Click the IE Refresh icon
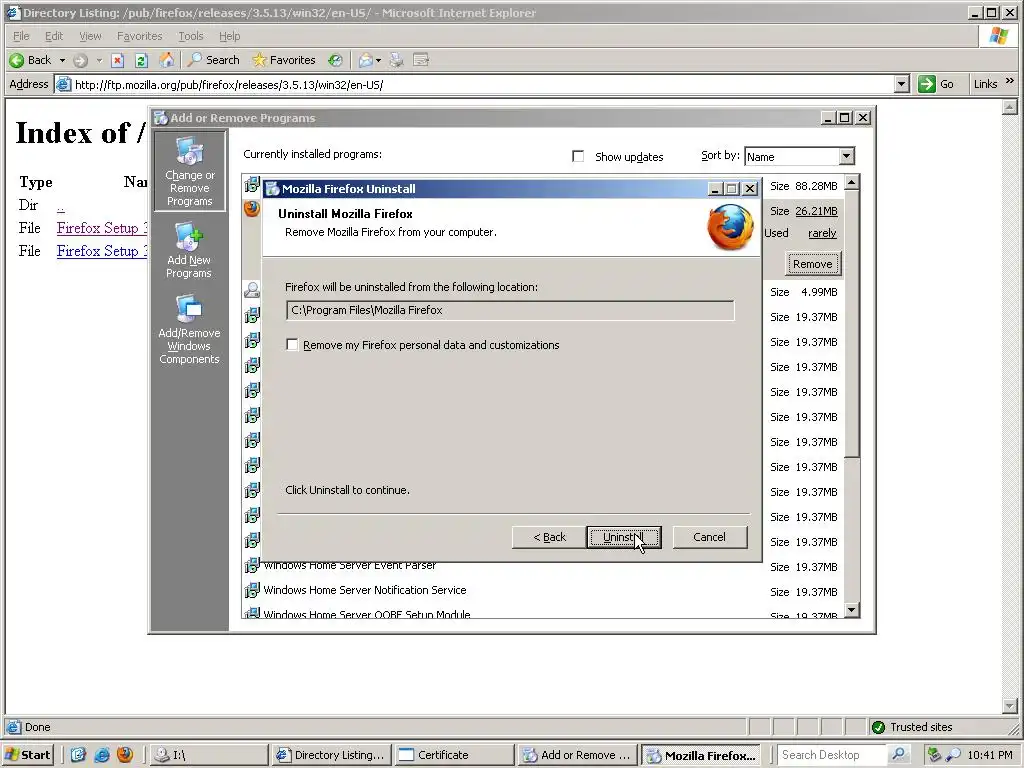 click(x=141, y=60)
